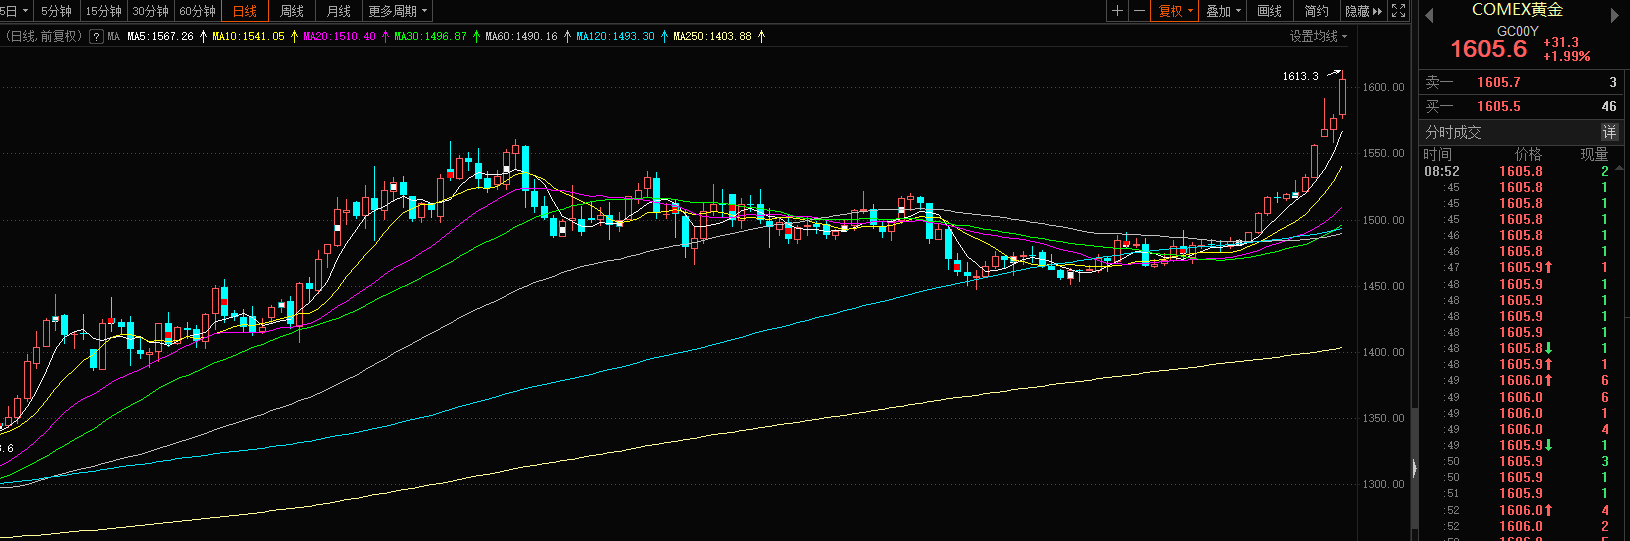Open trade details with 详 button
This screenshot has height=541, width=1630.
click(1609, 132)
